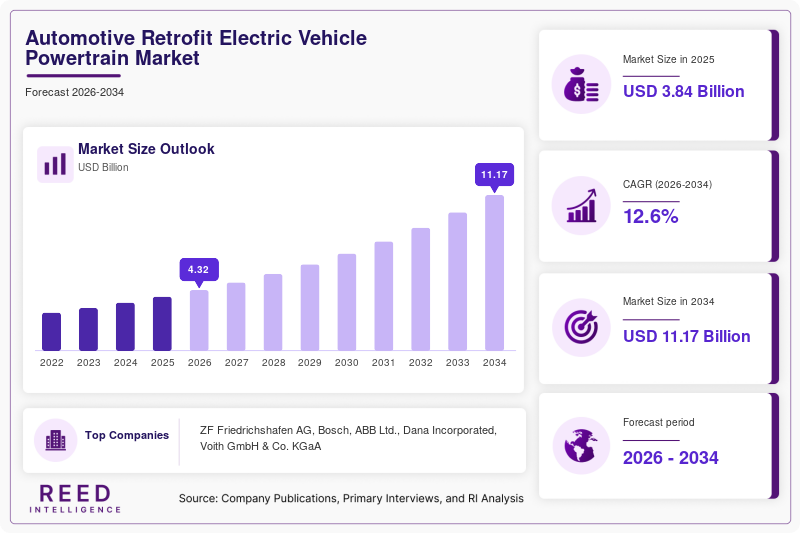Select the 2031 bar in the chart

pyautogui.click(x=384, y=296)
